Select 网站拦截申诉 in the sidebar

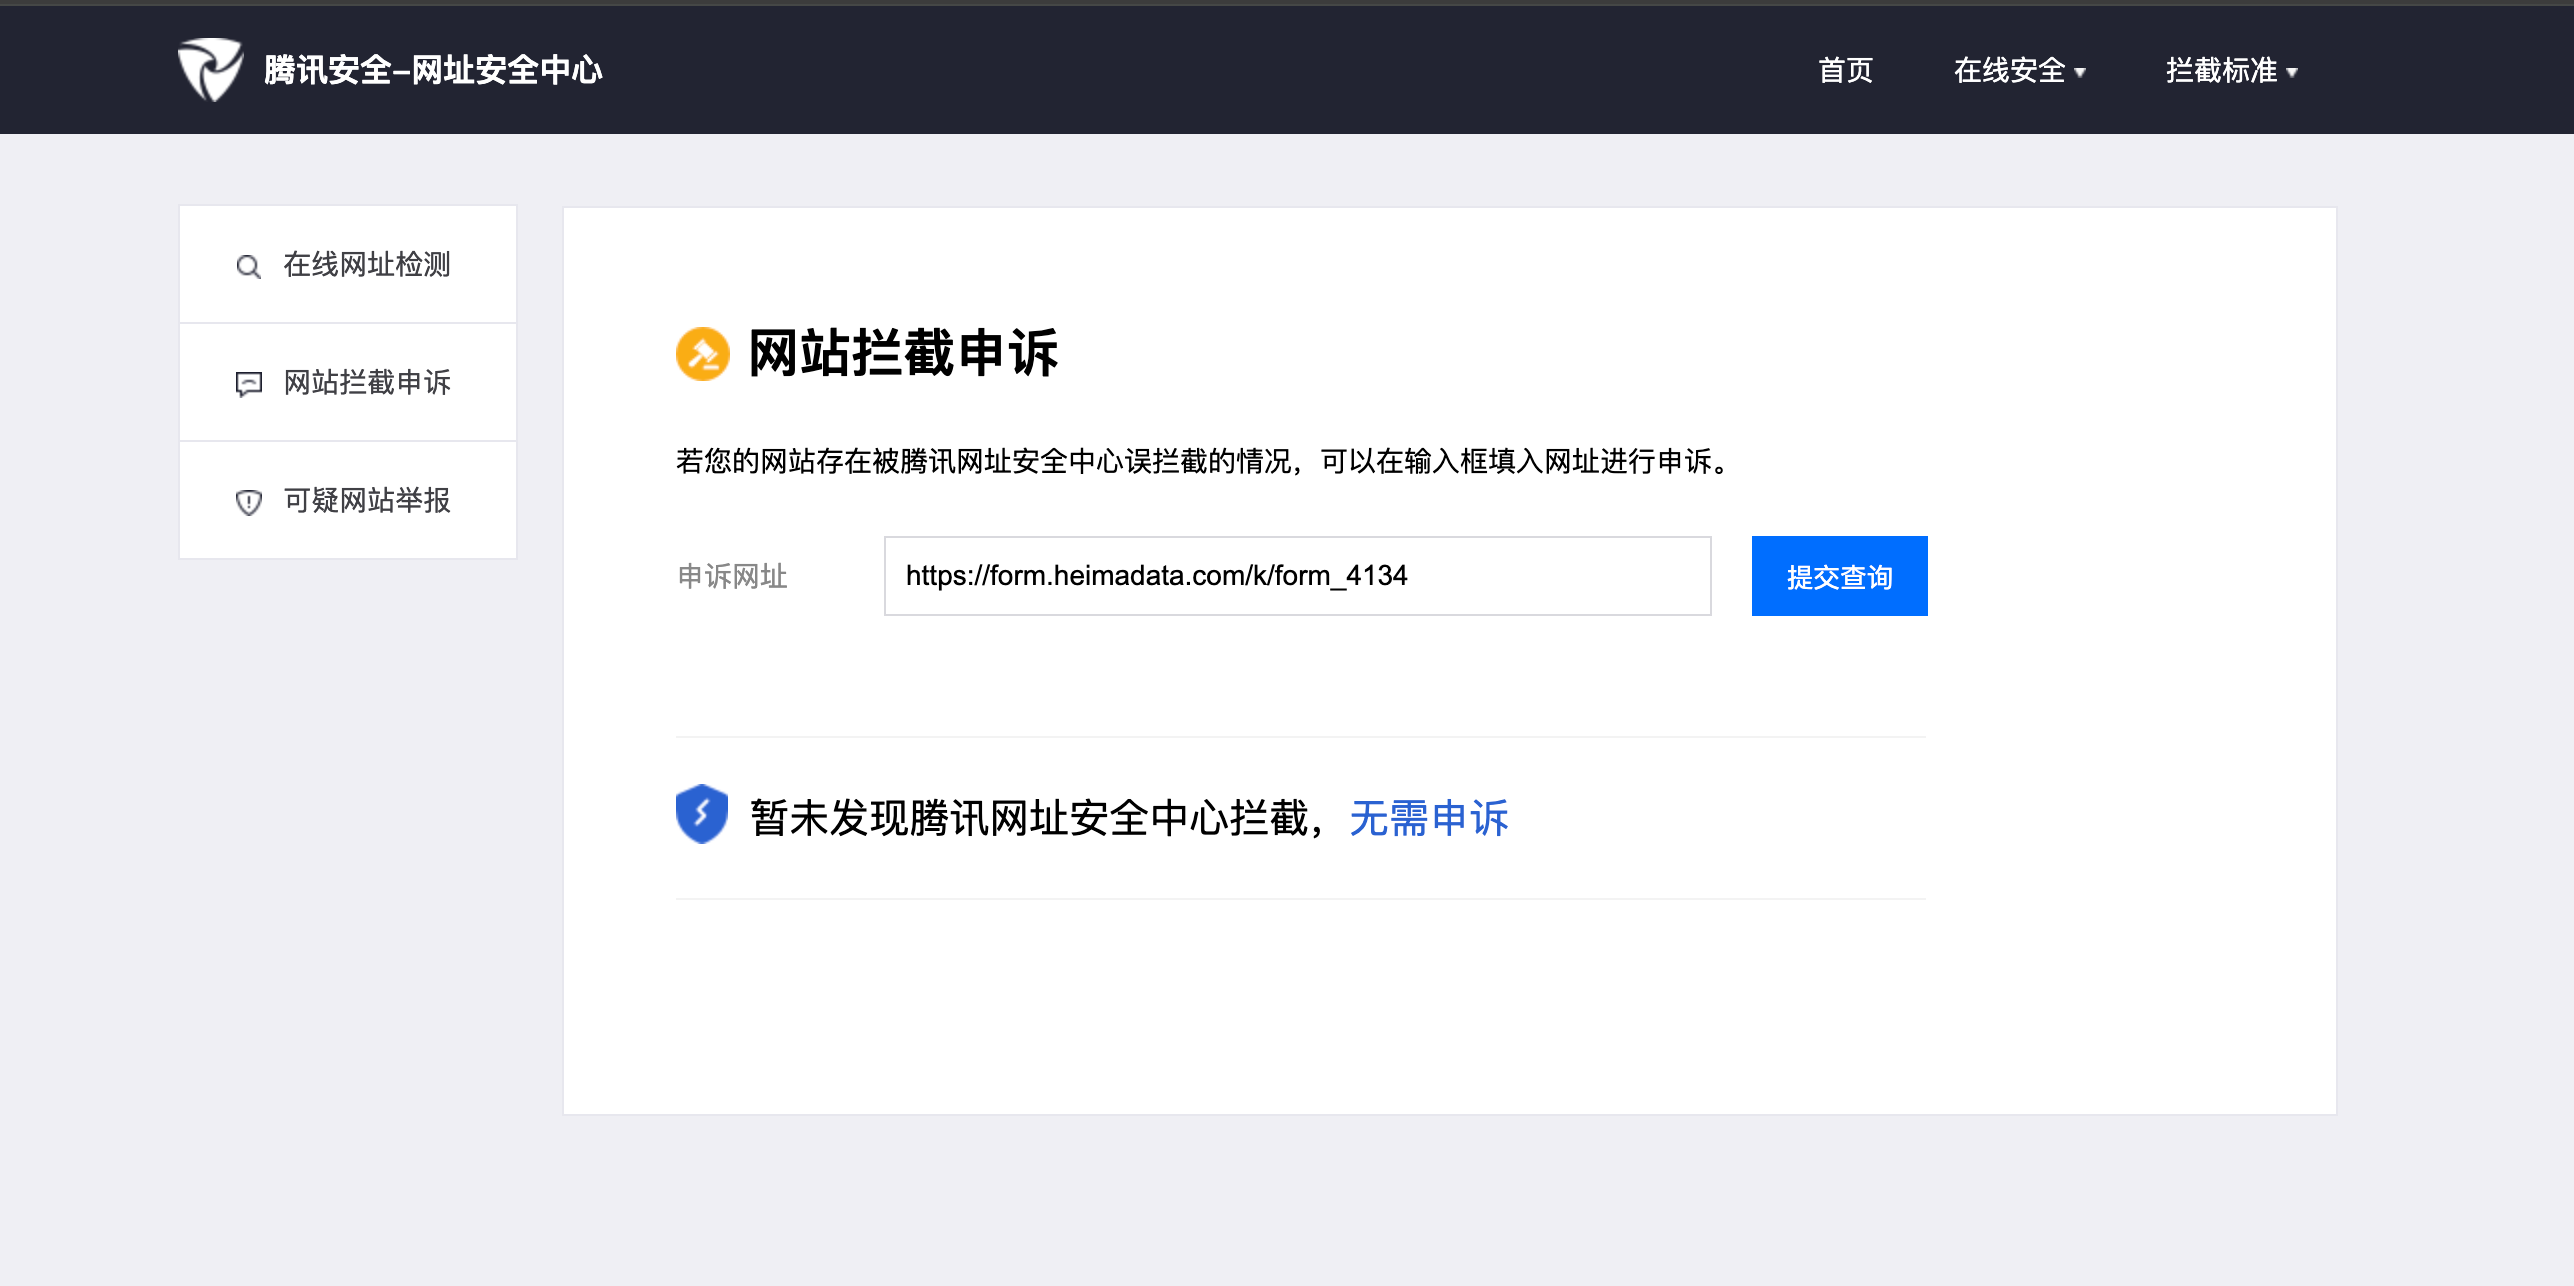(x=366, y=383)
